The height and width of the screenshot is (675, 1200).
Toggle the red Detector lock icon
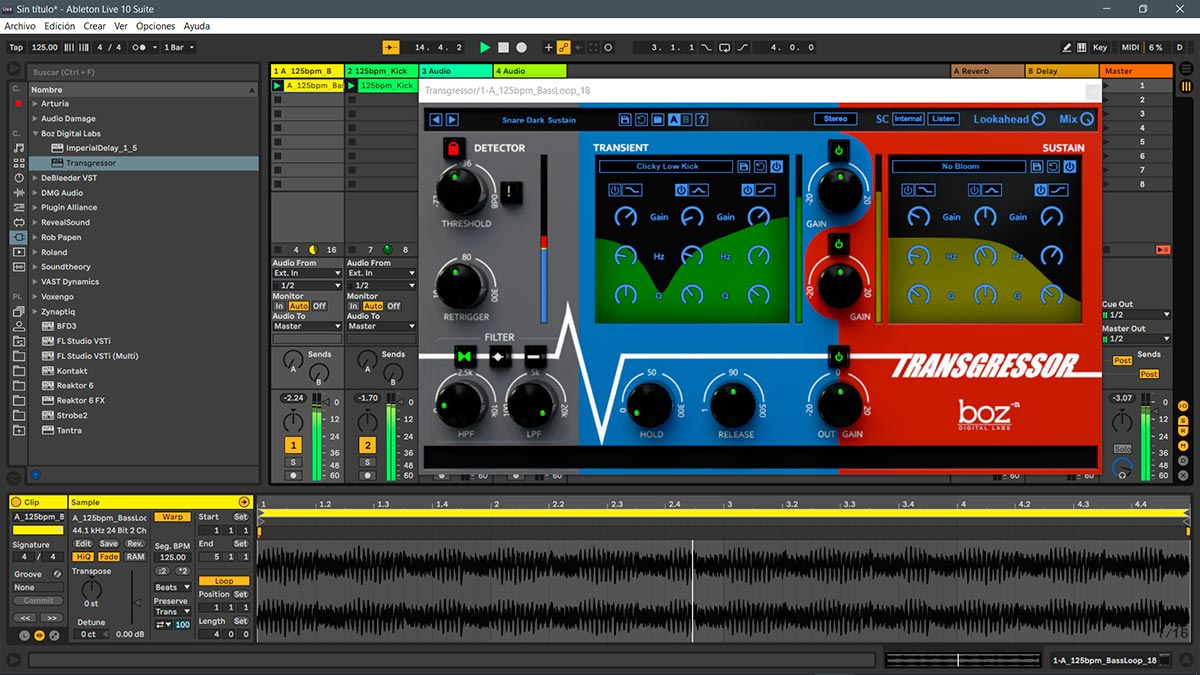(x=452, y=149)
